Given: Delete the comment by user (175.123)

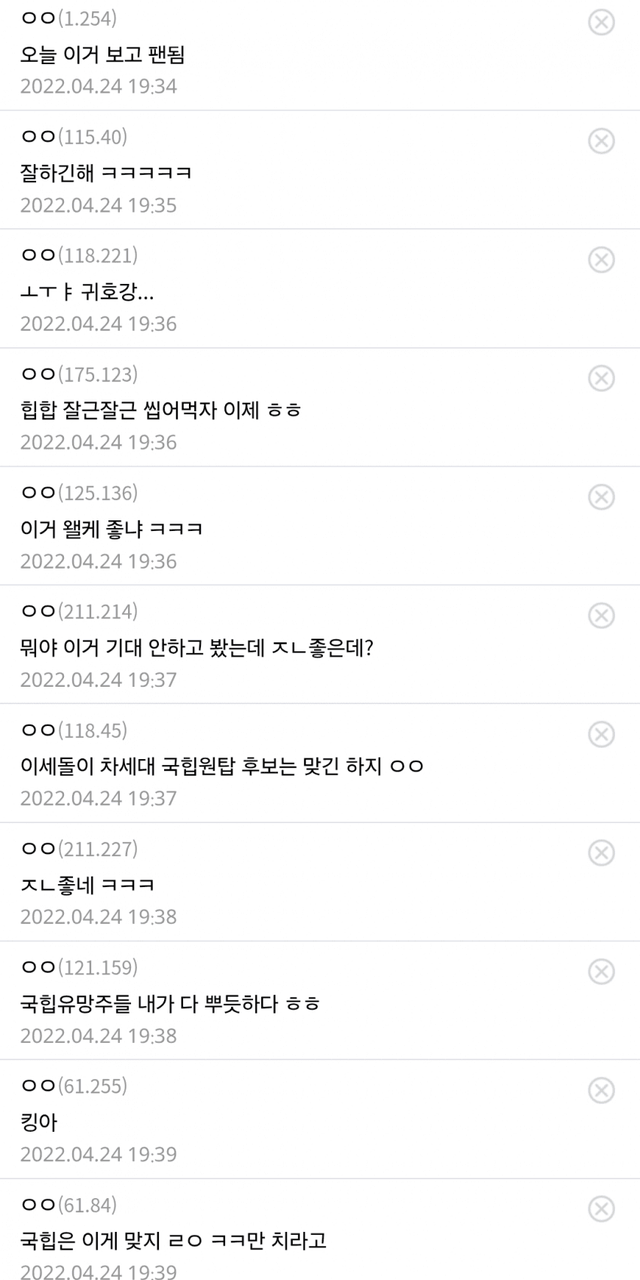Looking at the screenshot, I should click(601, 378).
